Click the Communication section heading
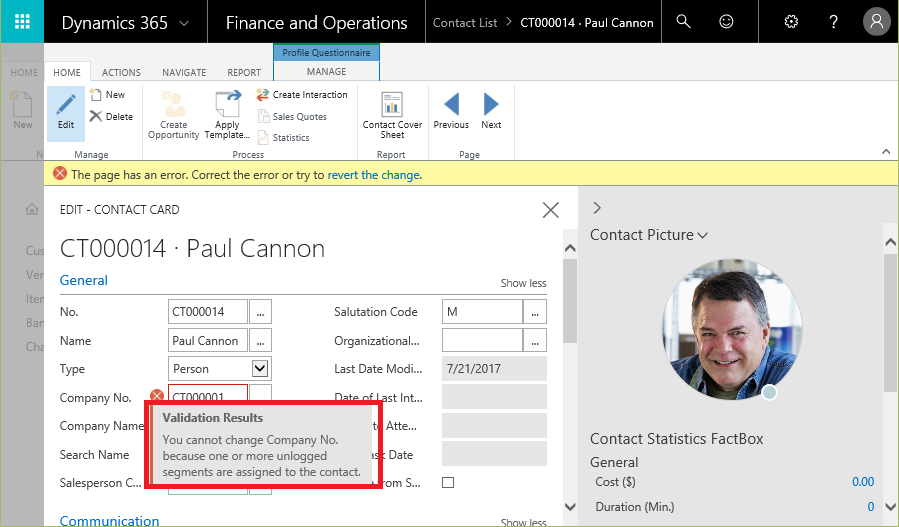The width and height of the screenshot is (899, 527). coord(110,520)
